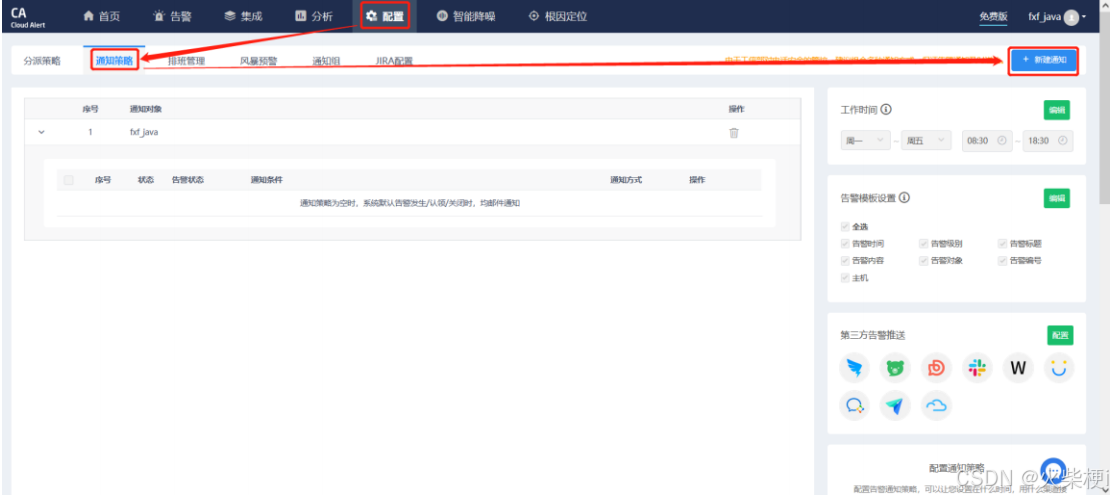
Task: Click the 通知对象 column header
Action: (146, 109)
